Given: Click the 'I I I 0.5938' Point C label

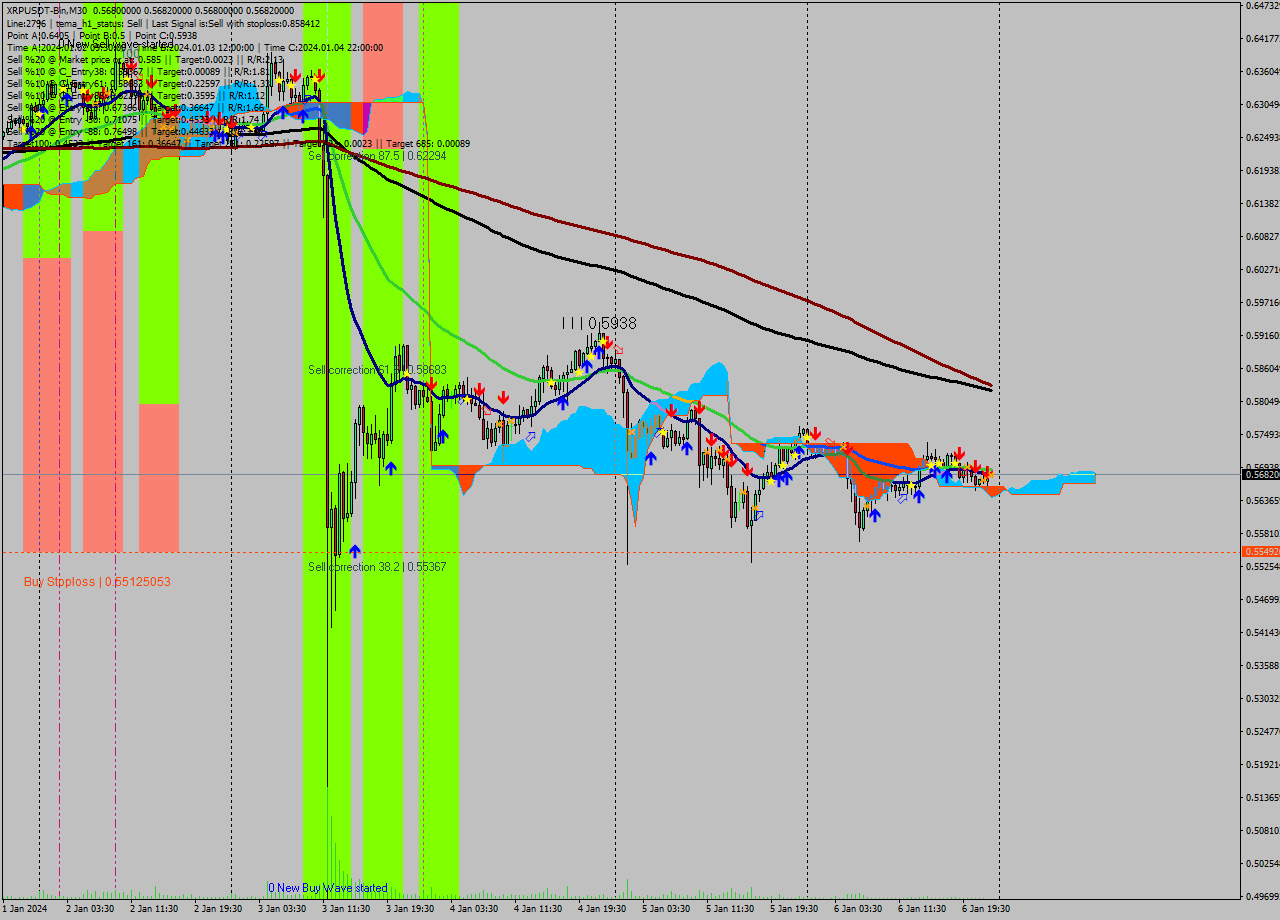Looking at the screenshot, I should pyautogui.click(x=598, y=323).
